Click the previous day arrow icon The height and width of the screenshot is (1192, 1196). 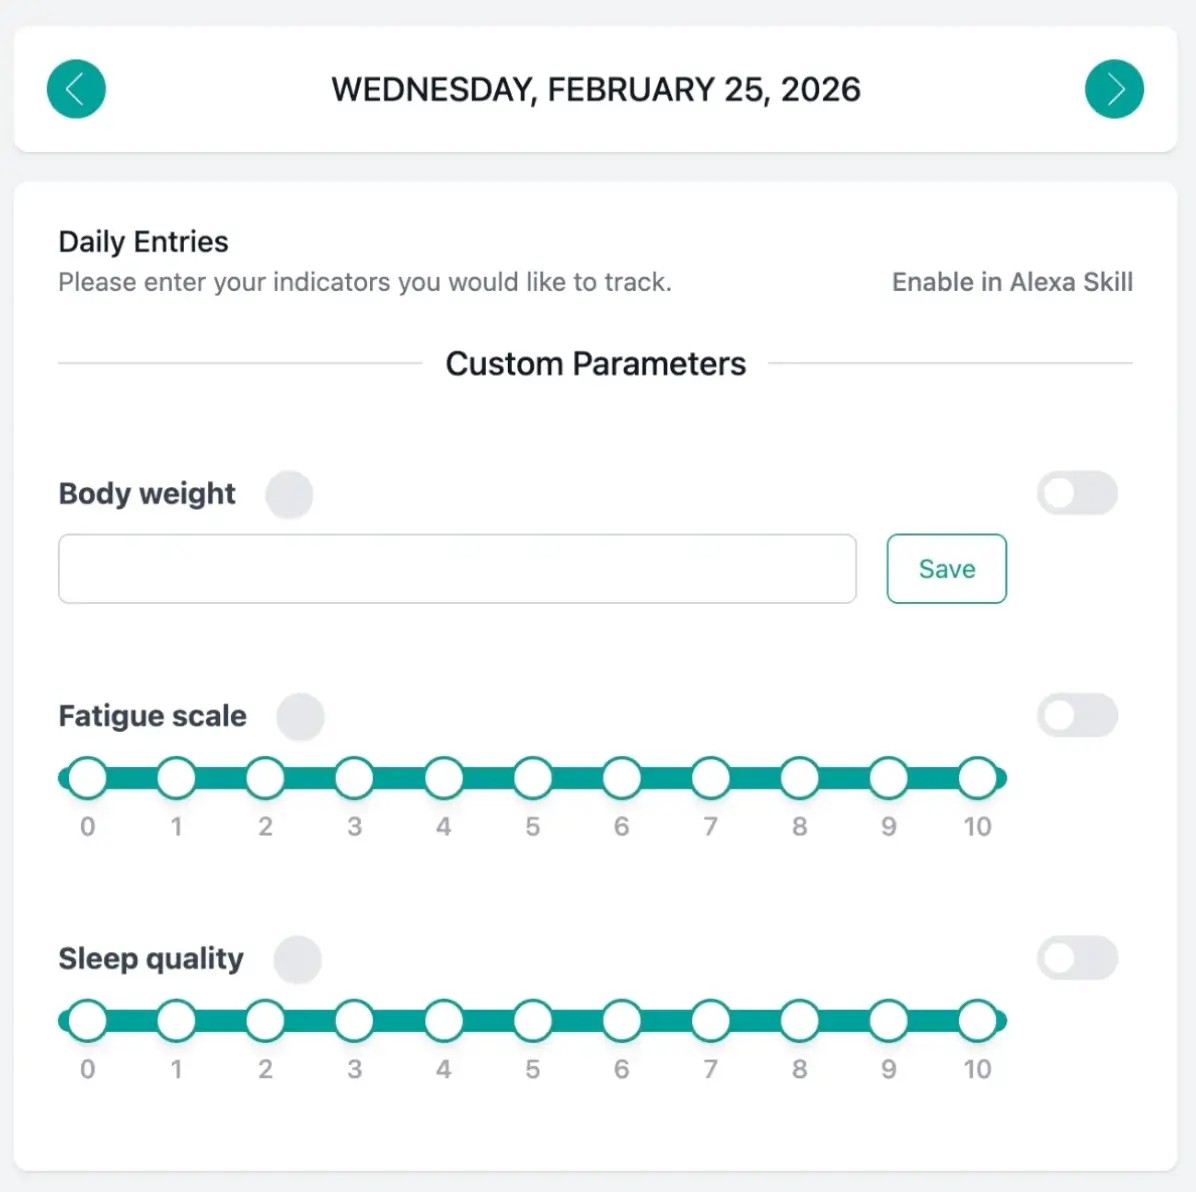(76, 89)
